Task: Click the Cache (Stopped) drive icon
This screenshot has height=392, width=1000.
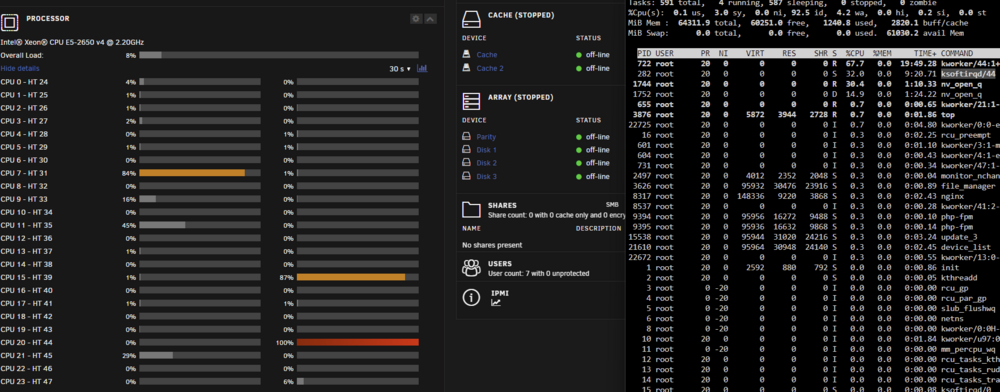Action: click(x=471, y=20)
